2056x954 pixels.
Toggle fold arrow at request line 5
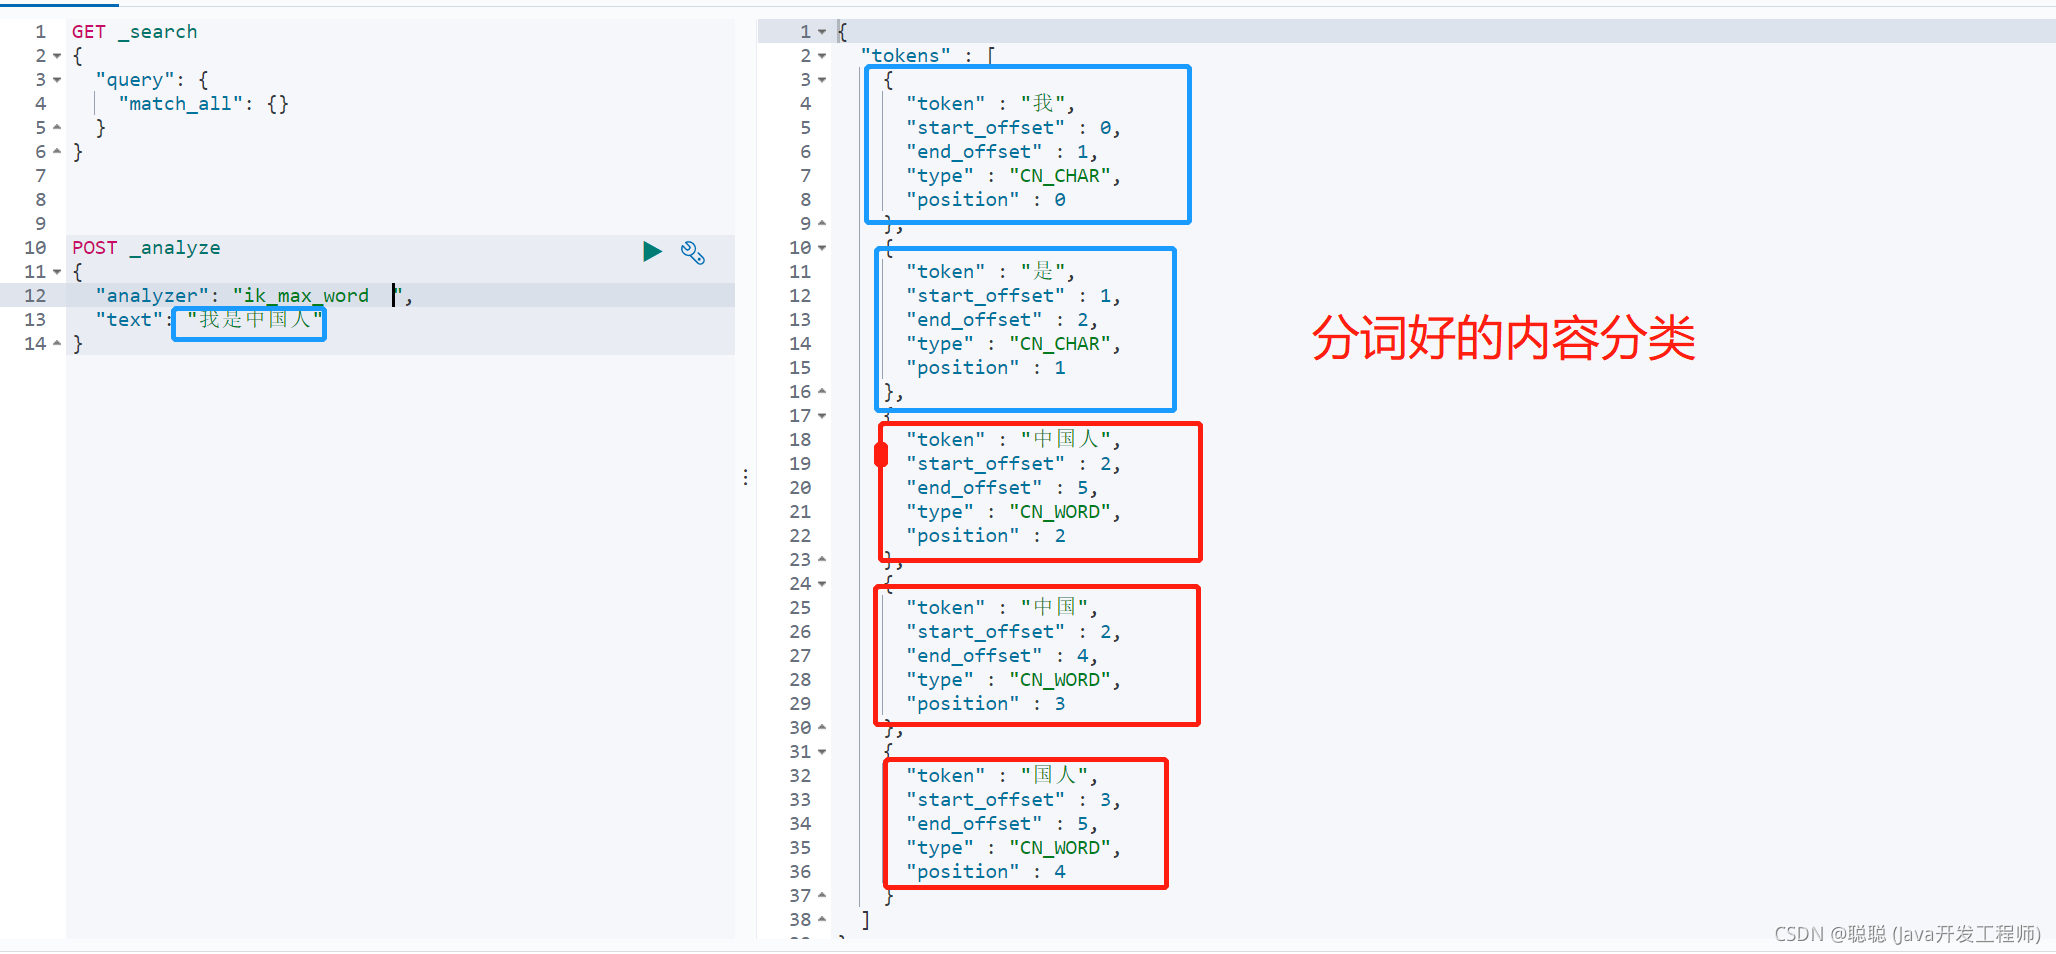pyautogui.click(x=57, y=128)
